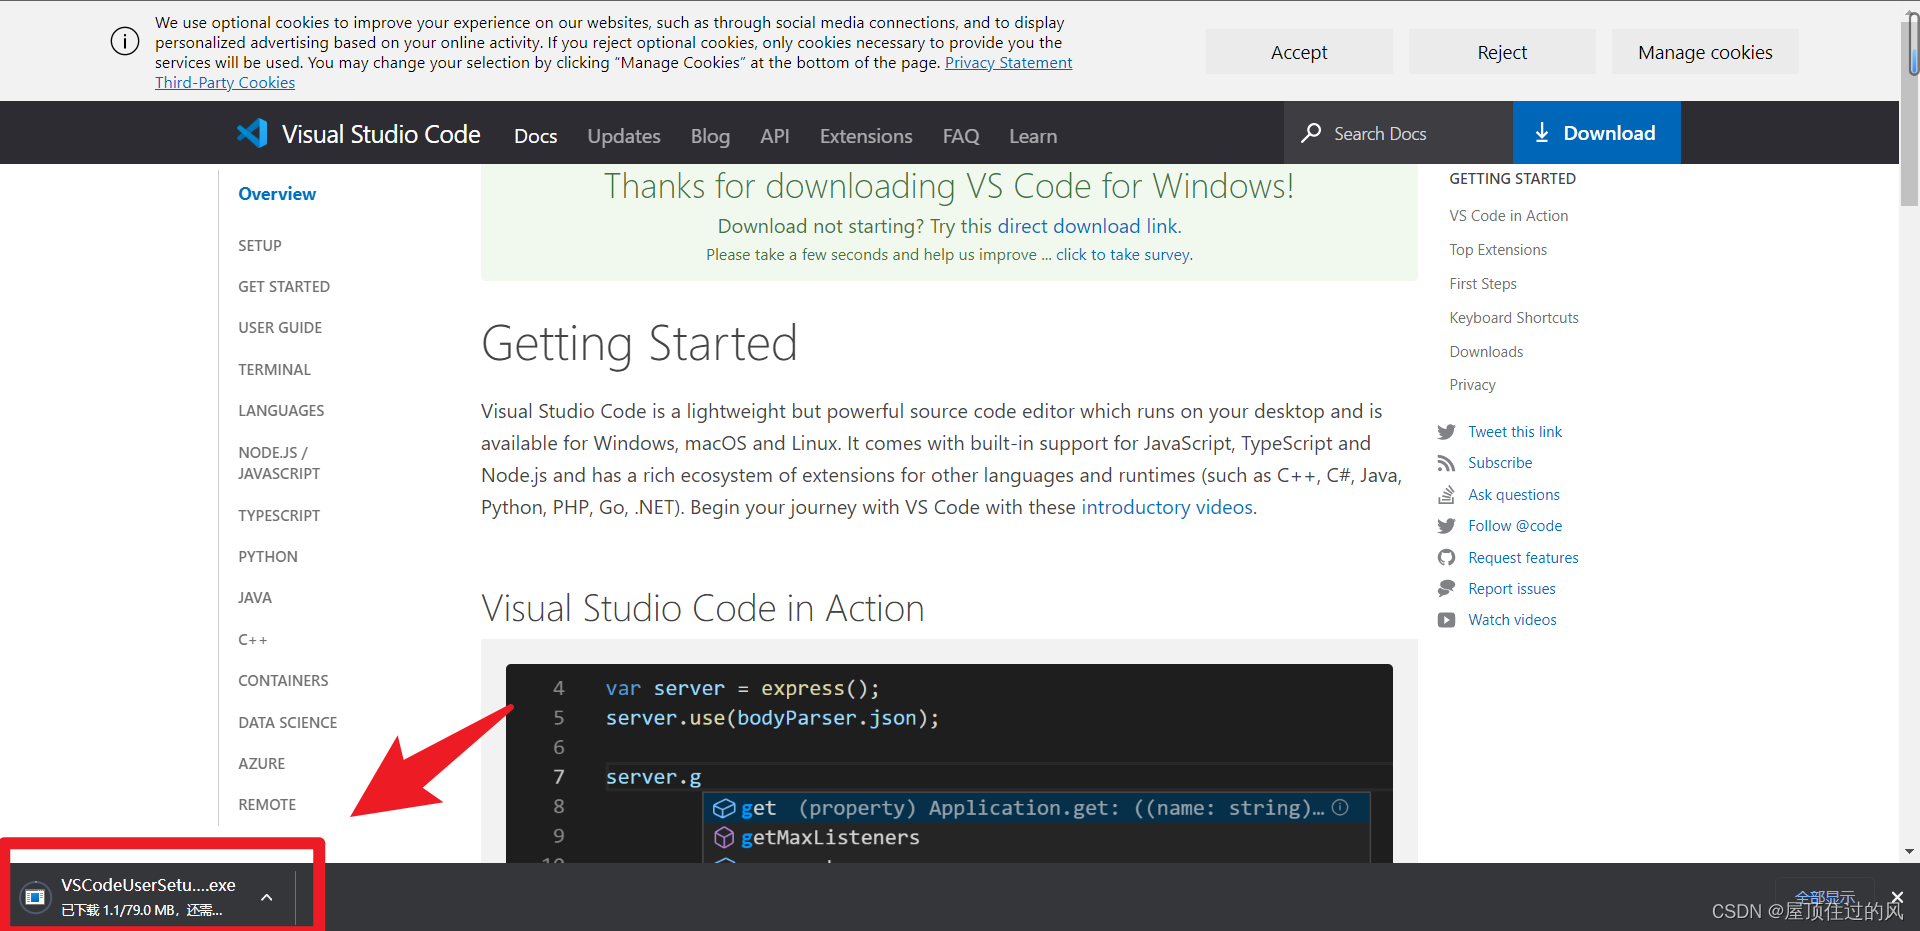Expand the SETUP sidebar section
Image resolution: width=1920 pixels, height=931 pixels.
pyautogui.click(x=260, y=245)
